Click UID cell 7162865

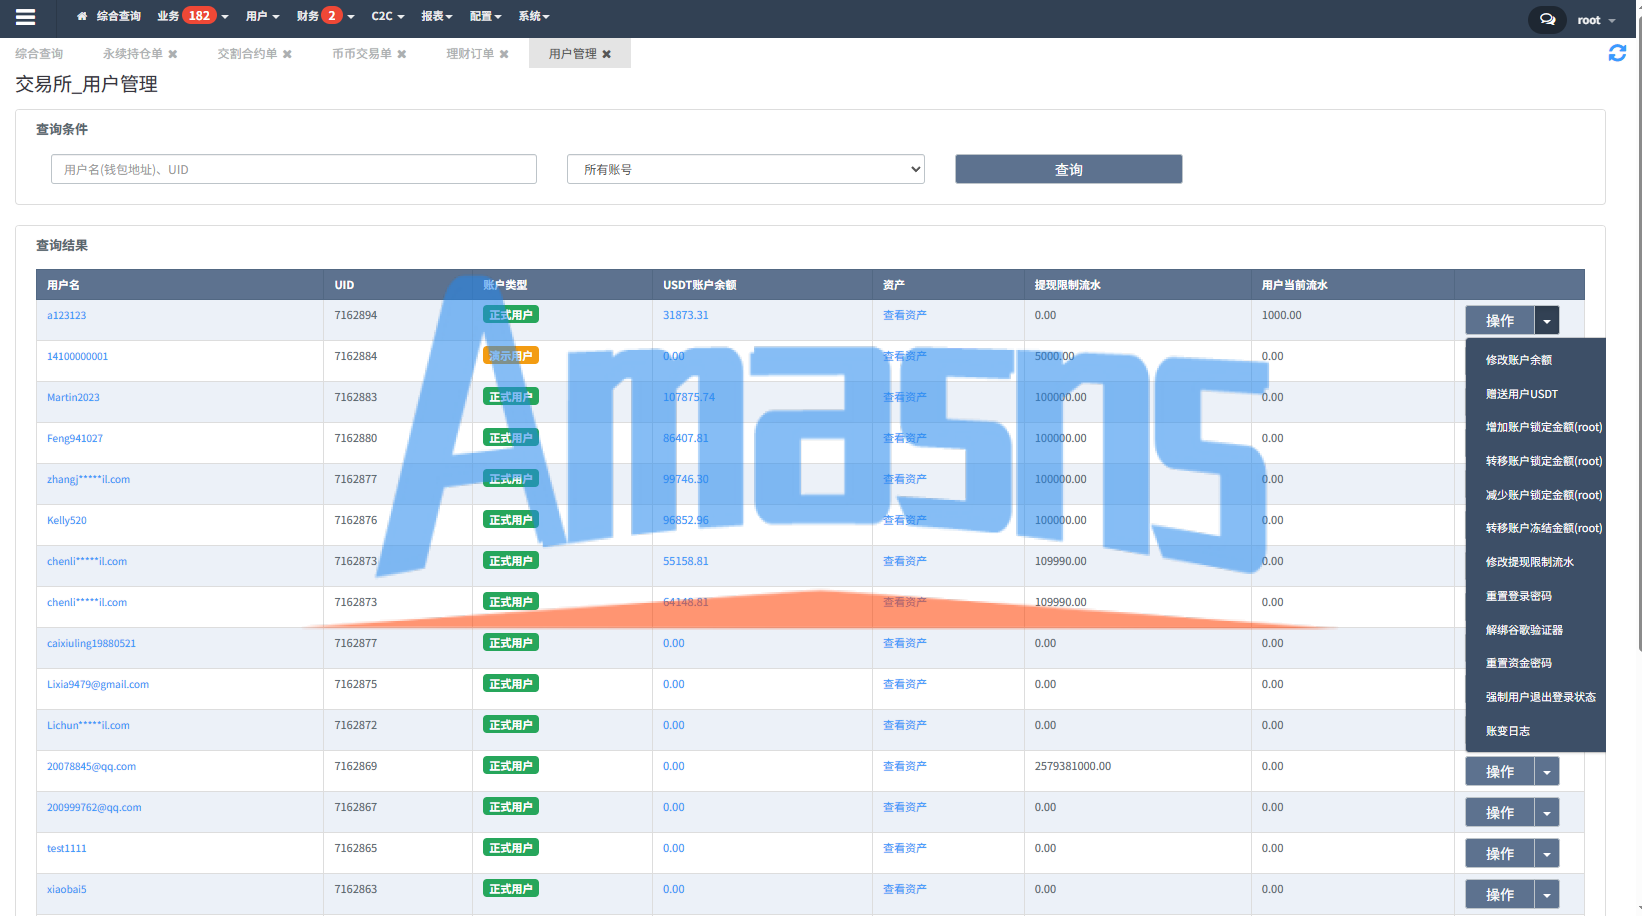click(356, 848)
